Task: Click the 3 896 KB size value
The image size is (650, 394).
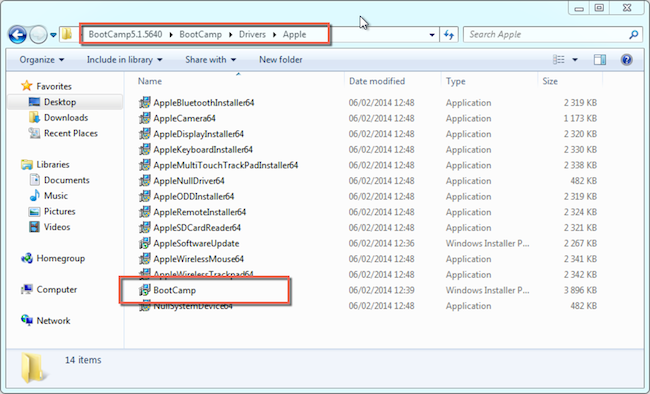Action: click(x=580, y=290)
